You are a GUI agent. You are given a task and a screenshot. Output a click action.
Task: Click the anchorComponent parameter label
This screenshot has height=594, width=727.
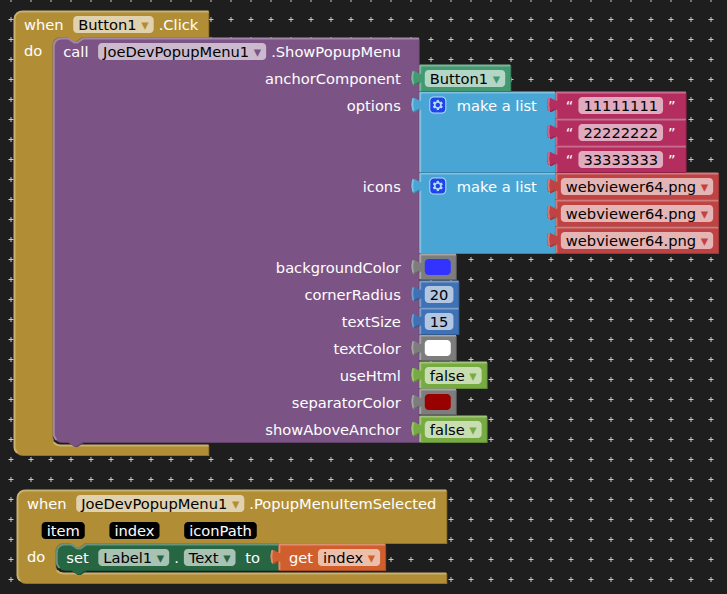coord(332,79)
